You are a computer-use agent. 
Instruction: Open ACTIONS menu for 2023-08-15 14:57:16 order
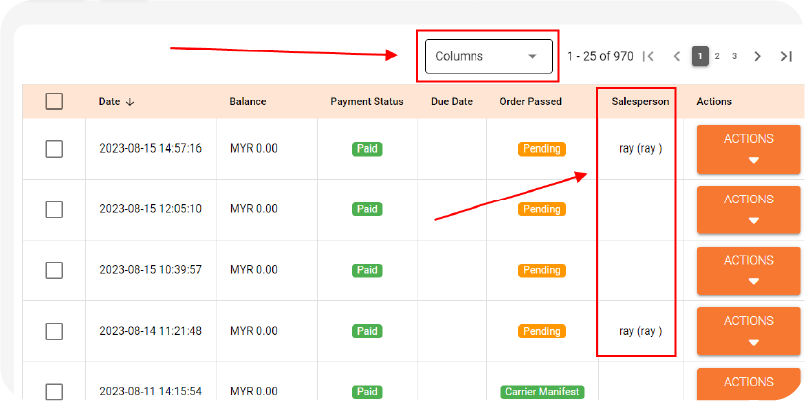coord(749,149)
